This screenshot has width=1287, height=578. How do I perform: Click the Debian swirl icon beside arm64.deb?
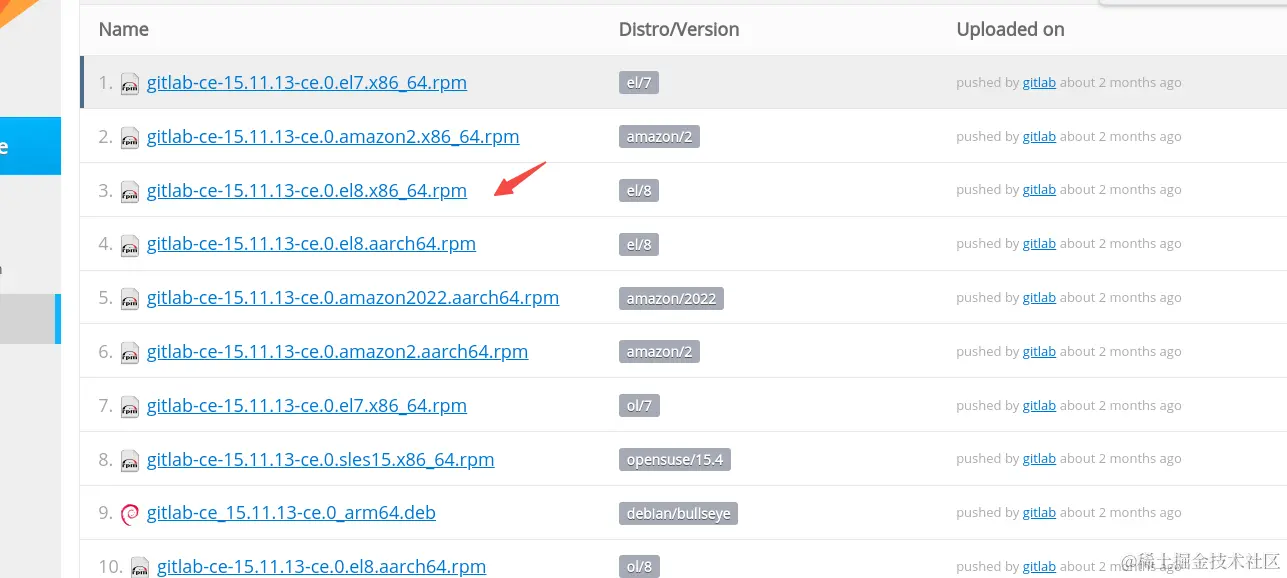(x=130, y=514)
